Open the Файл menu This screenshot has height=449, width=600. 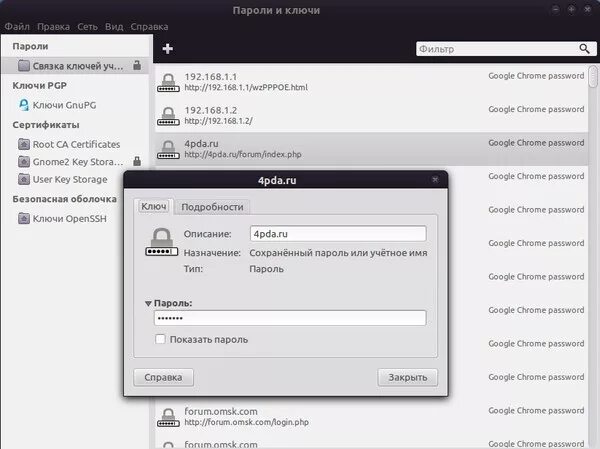coord(17,27)
